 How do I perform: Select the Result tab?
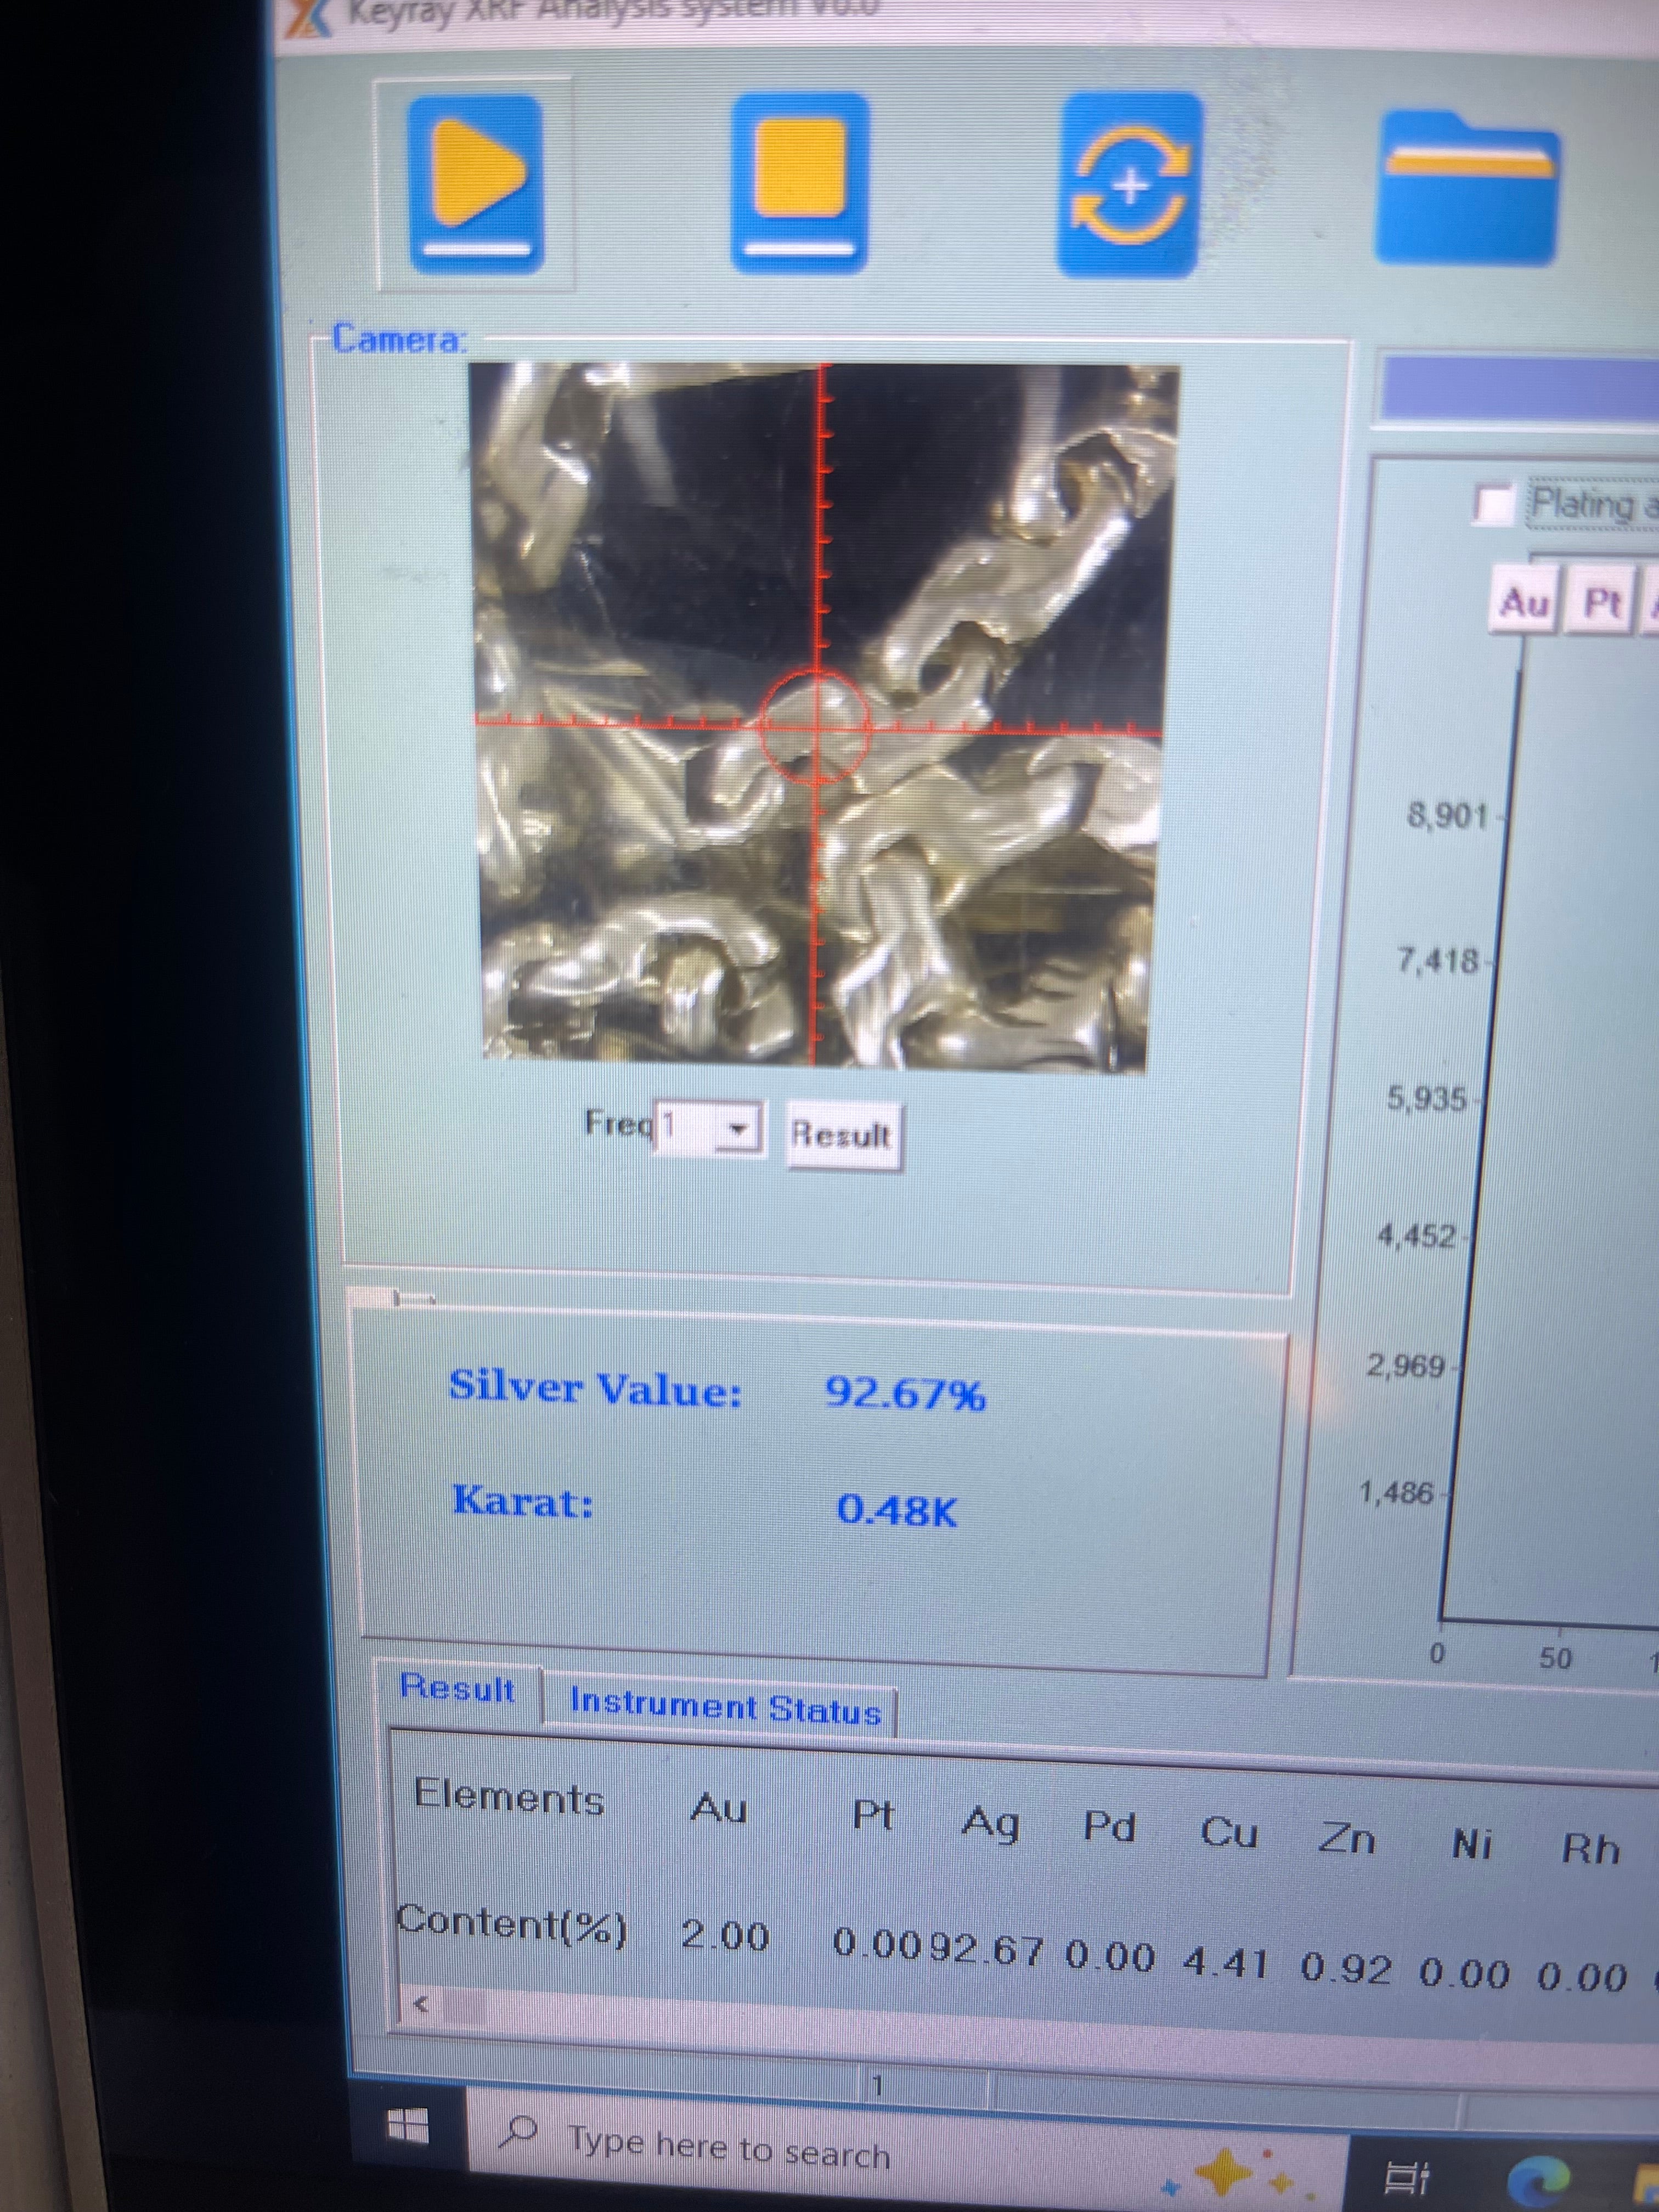coord(458,1689)
